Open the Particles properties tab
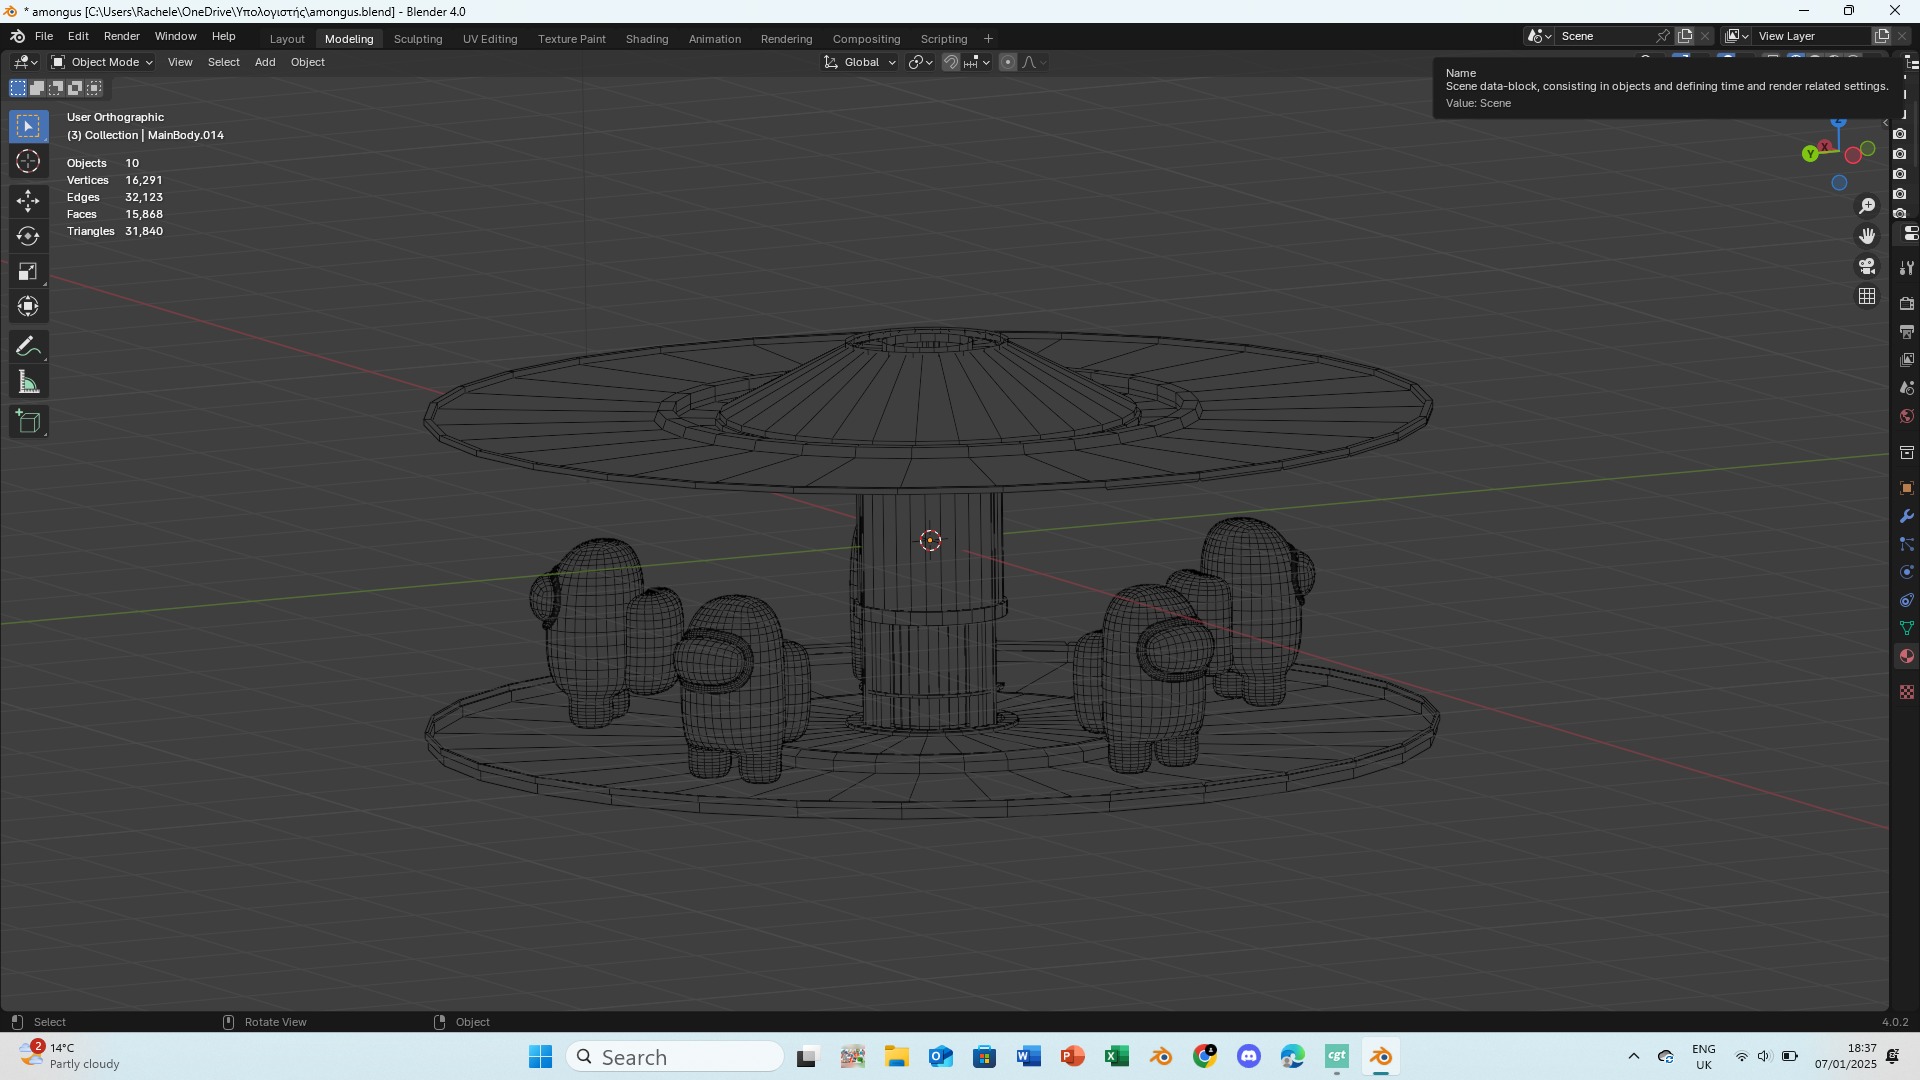The height and width of the screenshot is (1080, 1920). pos(1907,544)
